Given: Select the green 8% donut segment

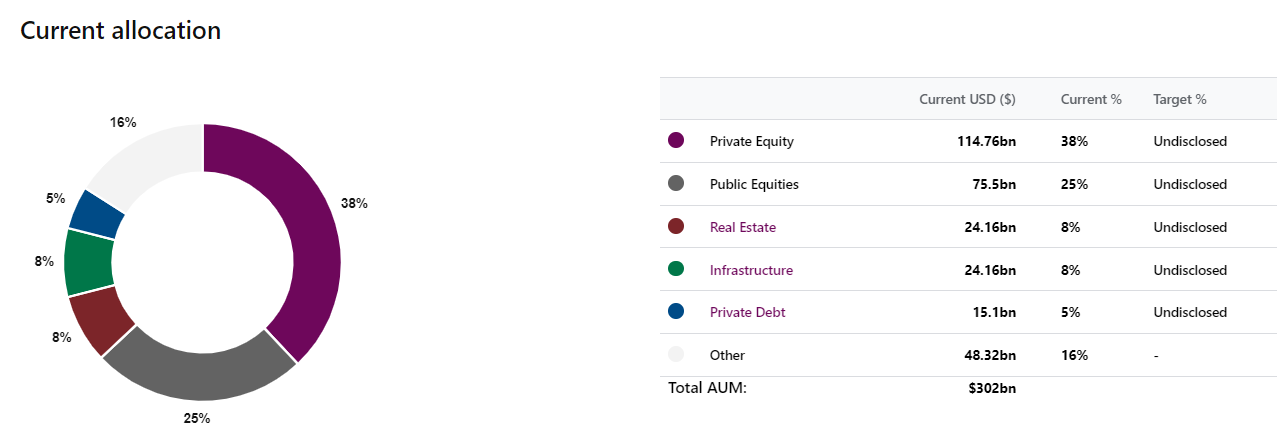Looking at the screenshot, I should [x=88, y=263].
